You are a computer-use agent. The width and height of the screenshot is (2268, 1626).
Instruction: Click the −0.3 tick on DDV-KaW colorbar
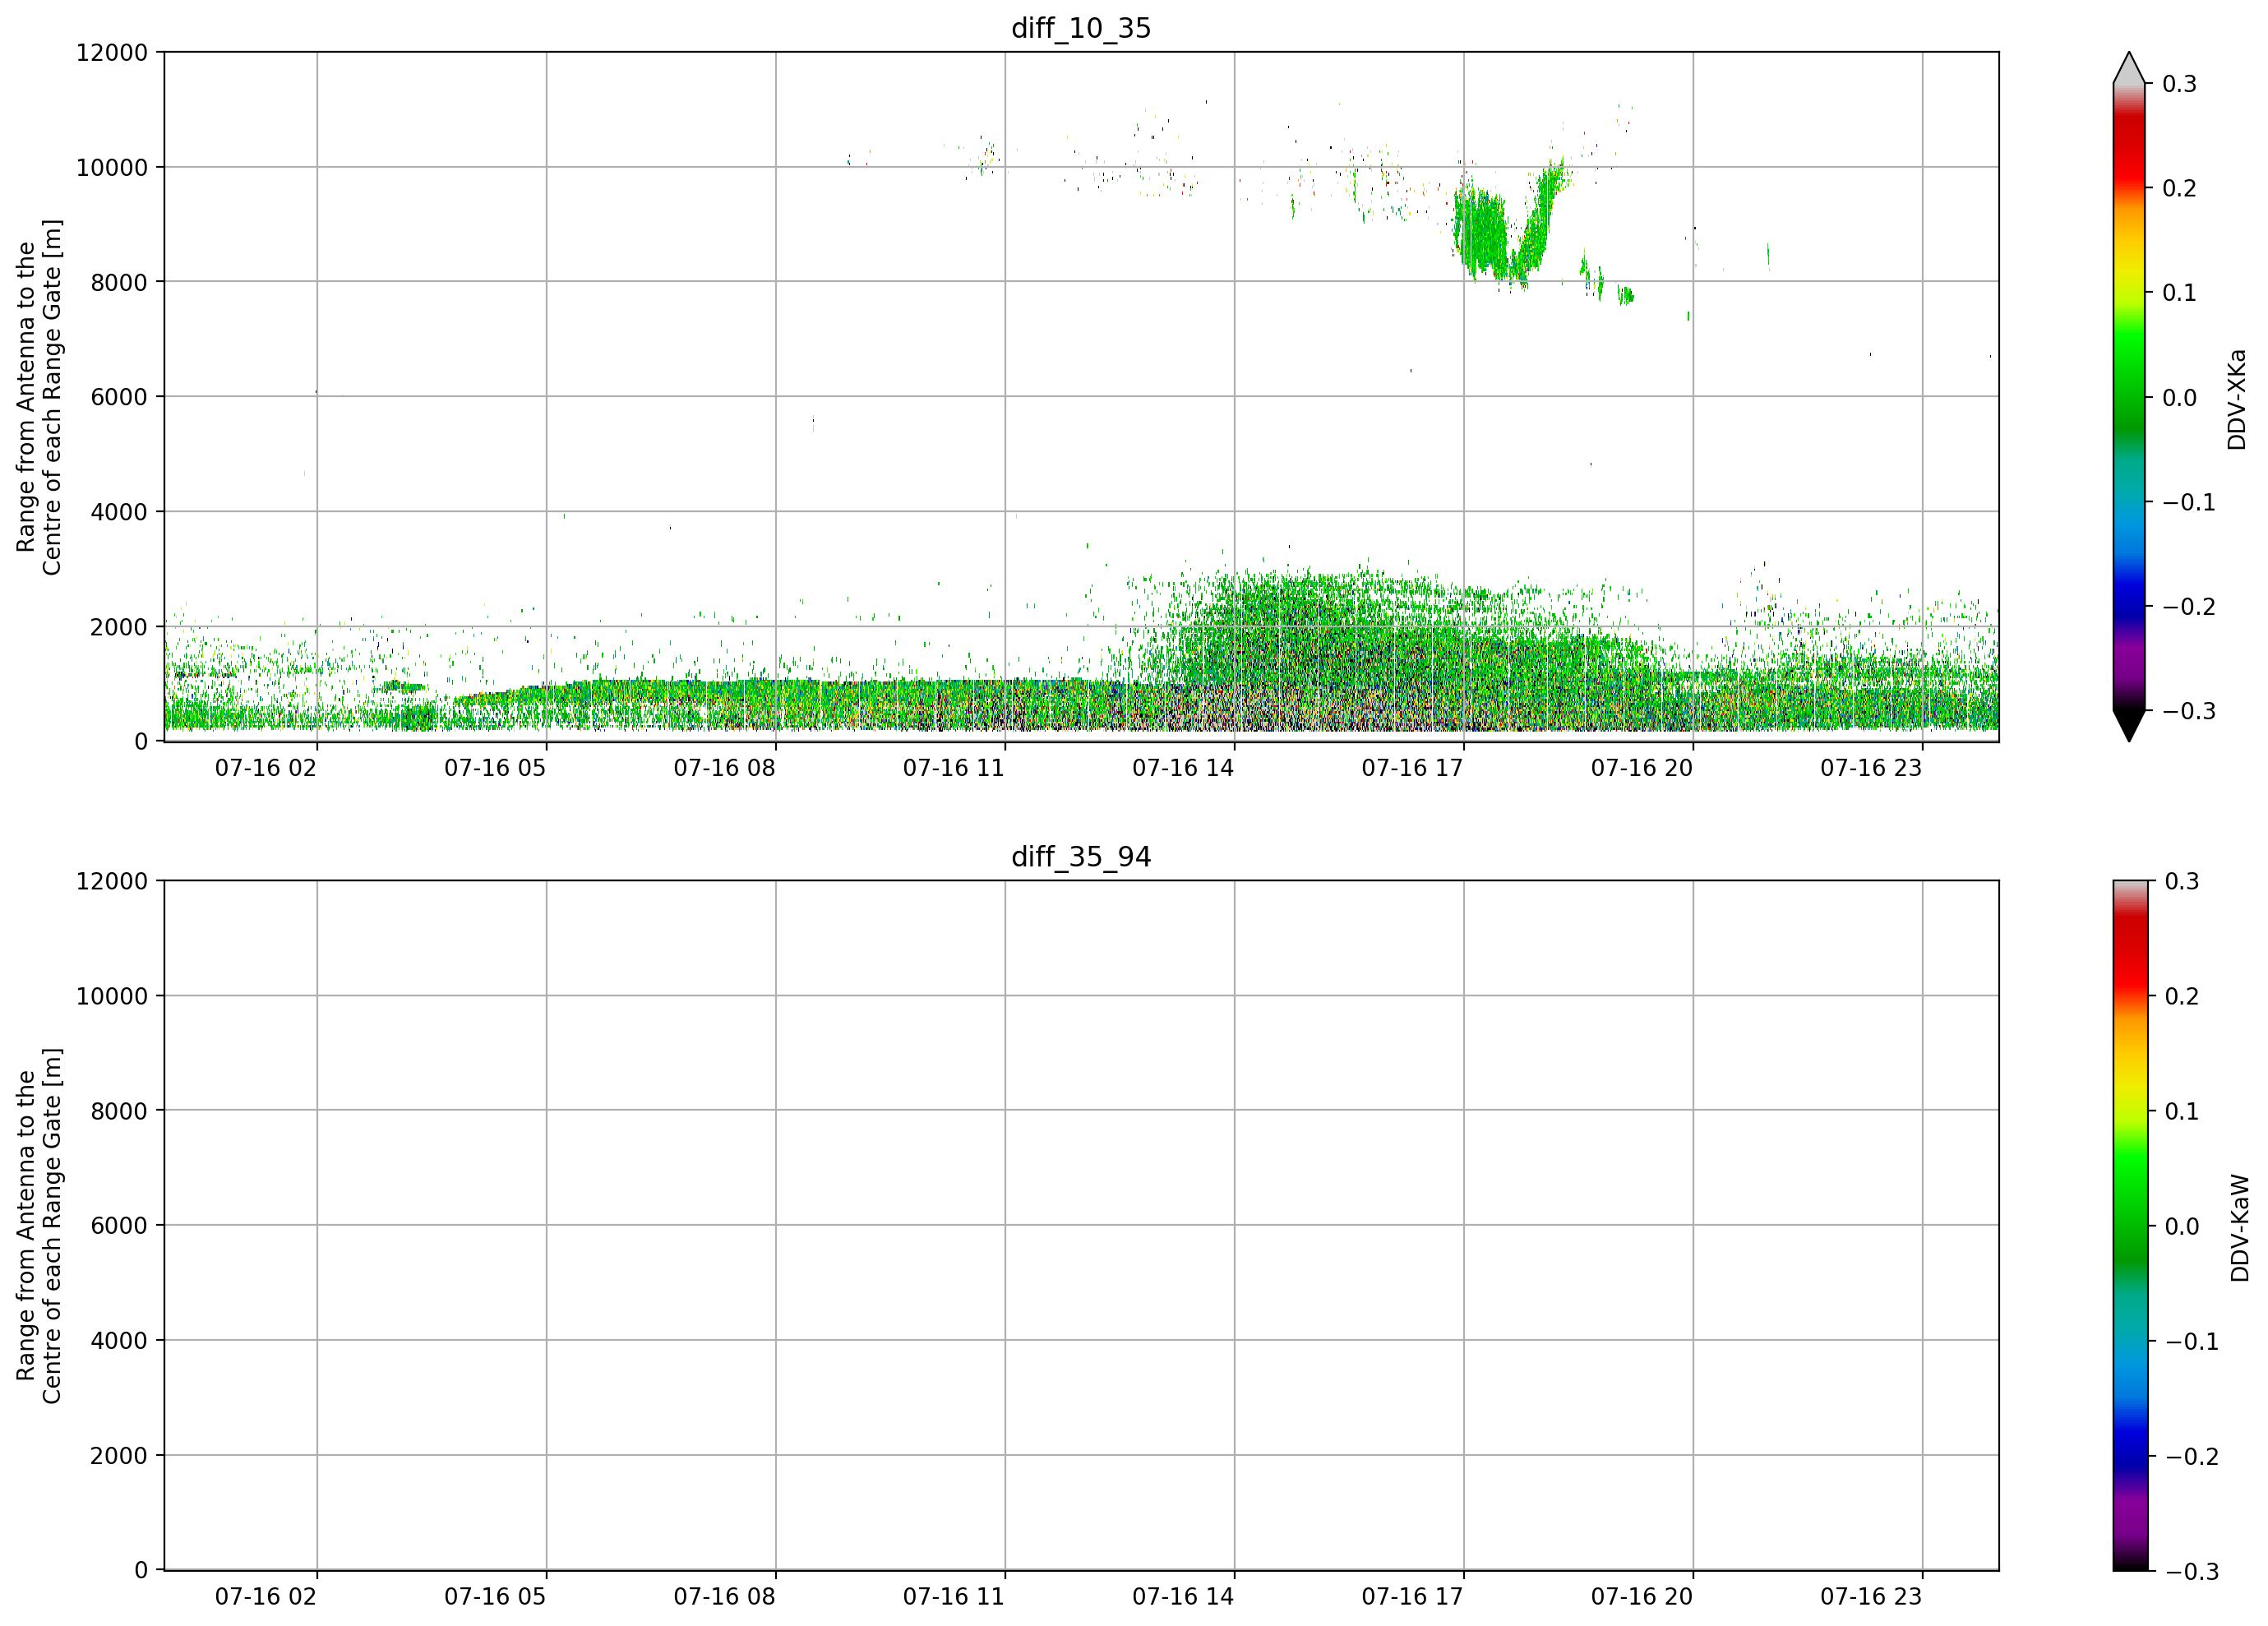[x=2191, y=1571]
